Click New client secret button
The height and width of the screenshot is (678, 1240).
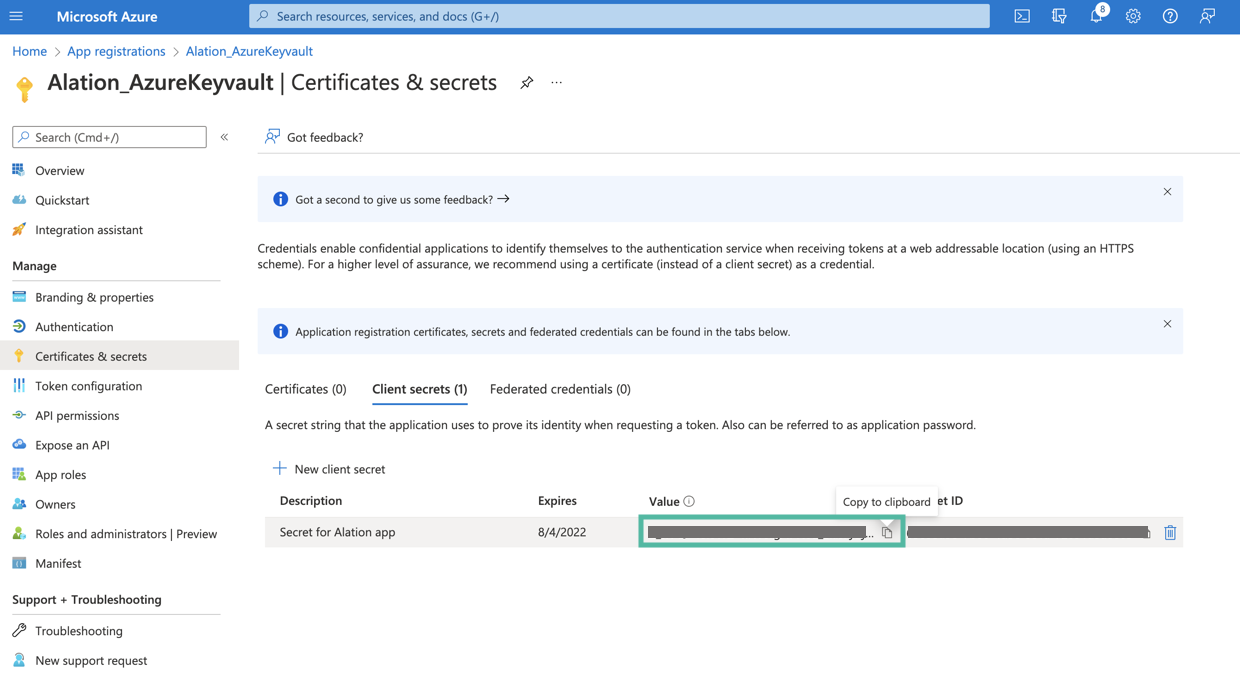point(329,469)
